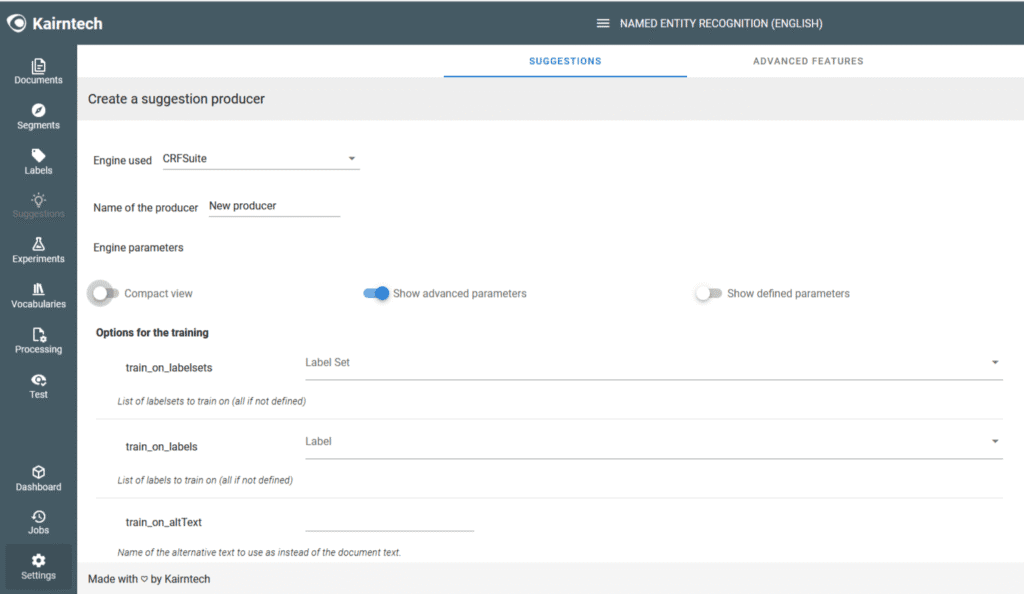The image size is (1024, 594).
Task: Enable the Compact view toggle
Action: pos(103,293)
